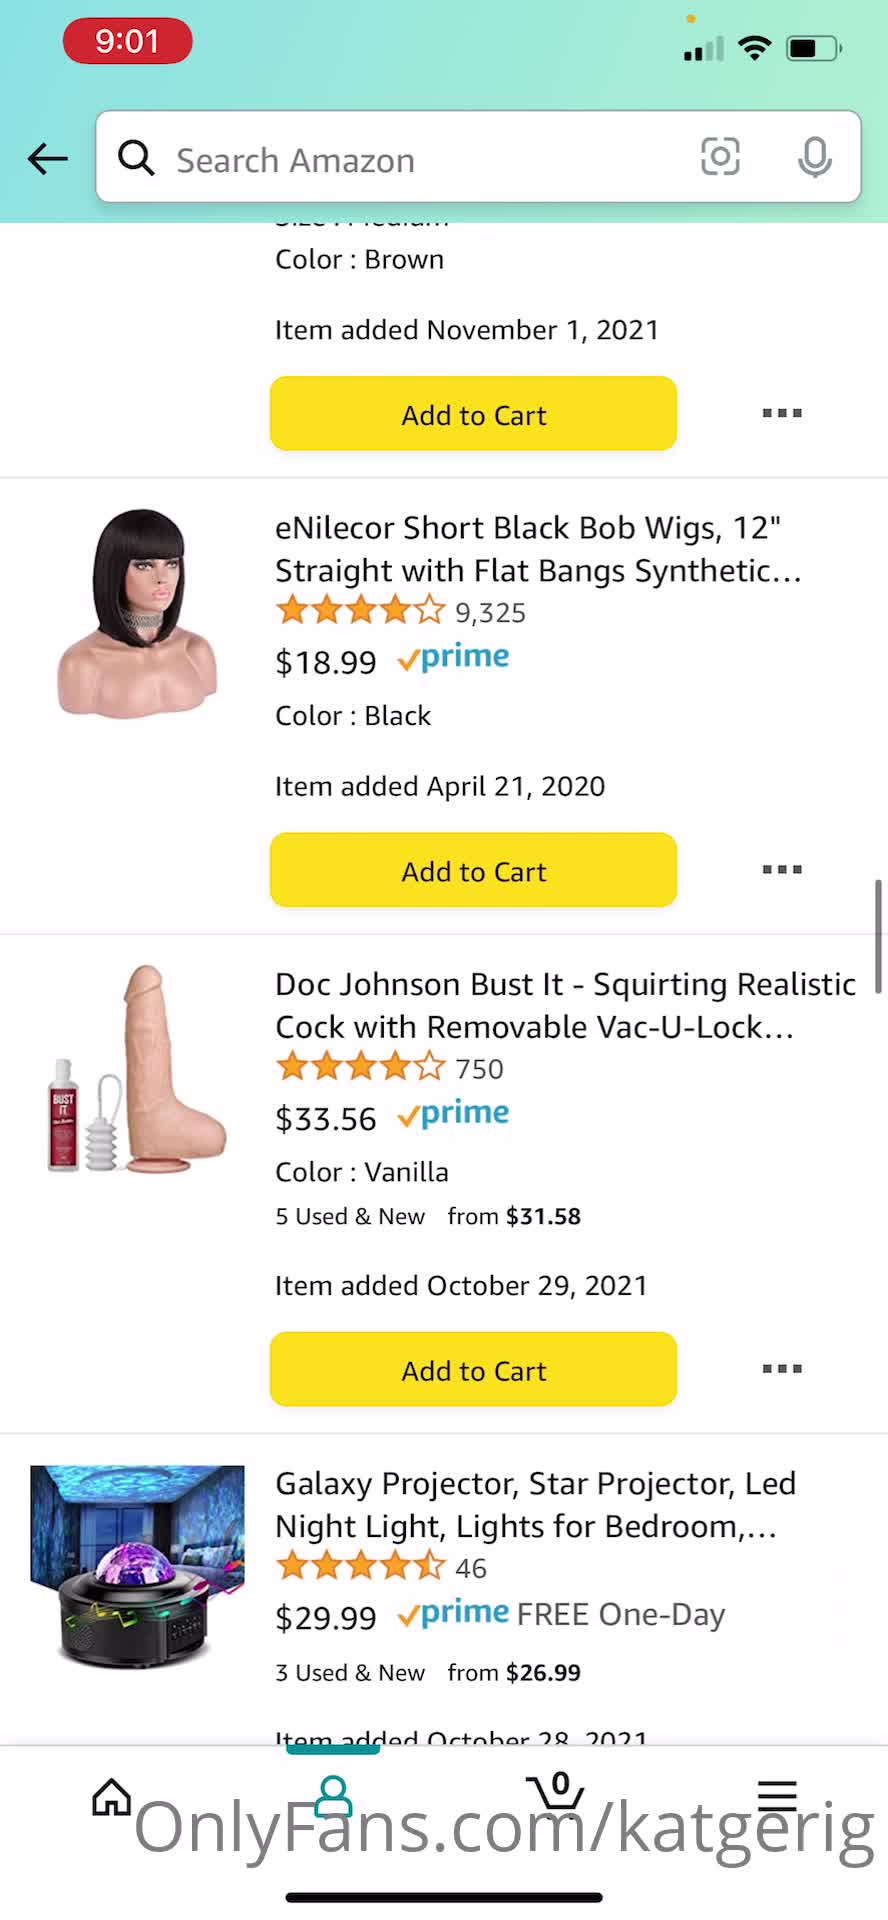The image size is (888, 1920).
Task: Tap the back arrow icon
Action: coord(48,158)
